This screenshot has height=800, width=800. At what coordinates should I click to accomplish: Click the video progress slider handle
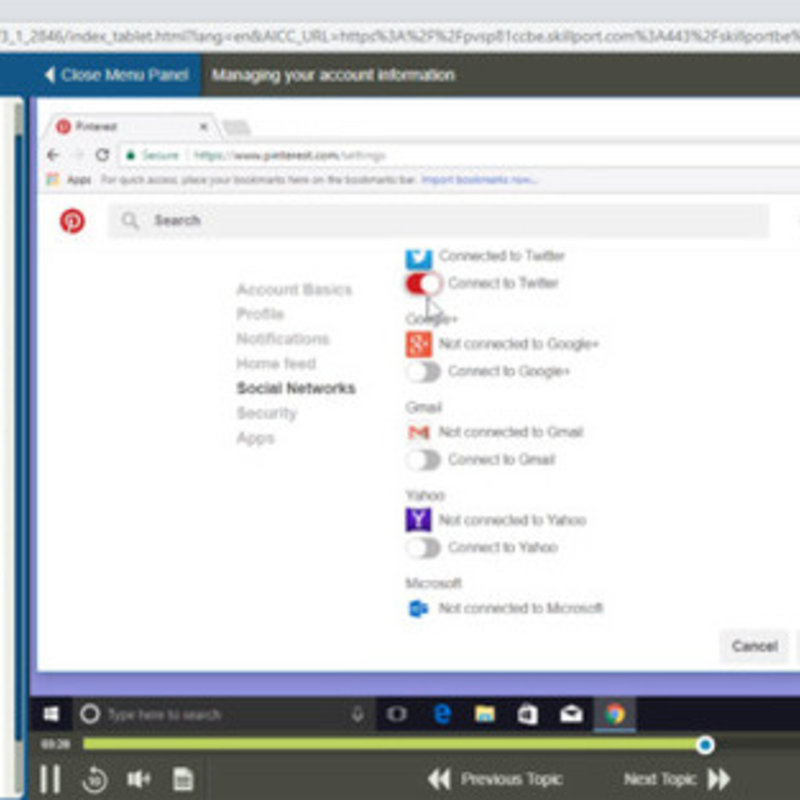point(705,745)
